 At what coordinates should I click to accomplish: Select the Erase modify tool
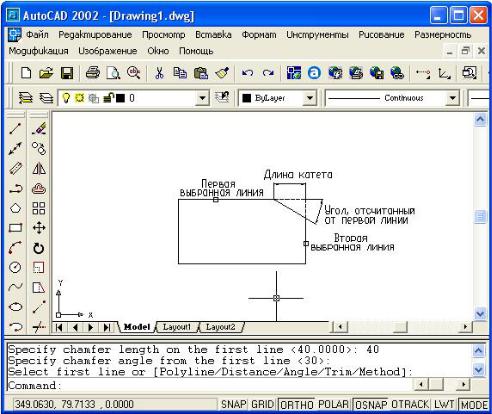(x=39, y=129)
